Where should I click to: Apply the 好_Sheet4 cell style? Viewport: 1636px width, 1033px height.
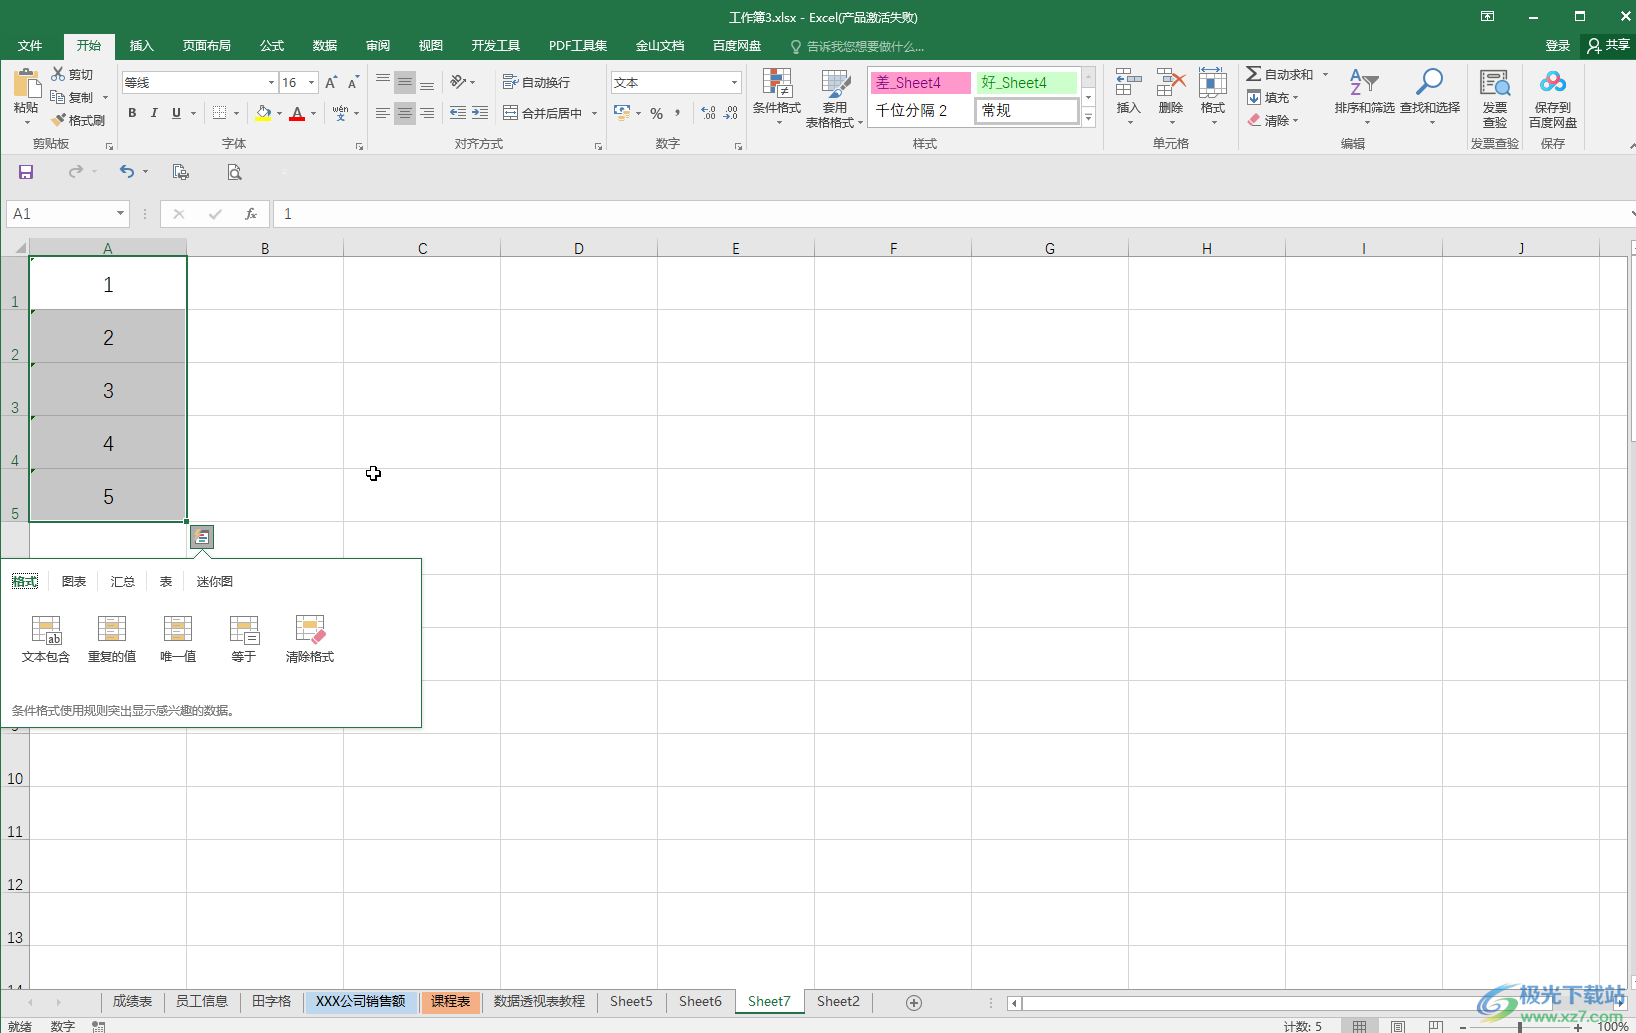tap(1026, 82)
